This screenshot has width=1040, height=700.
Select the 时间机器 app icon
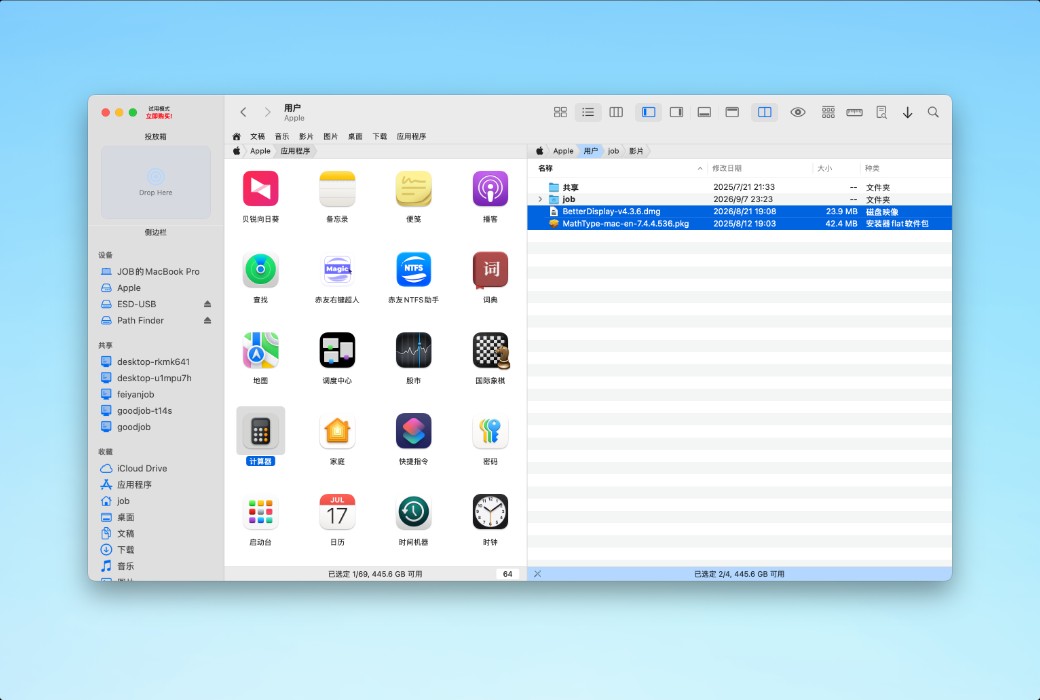(x=413, y=512)
